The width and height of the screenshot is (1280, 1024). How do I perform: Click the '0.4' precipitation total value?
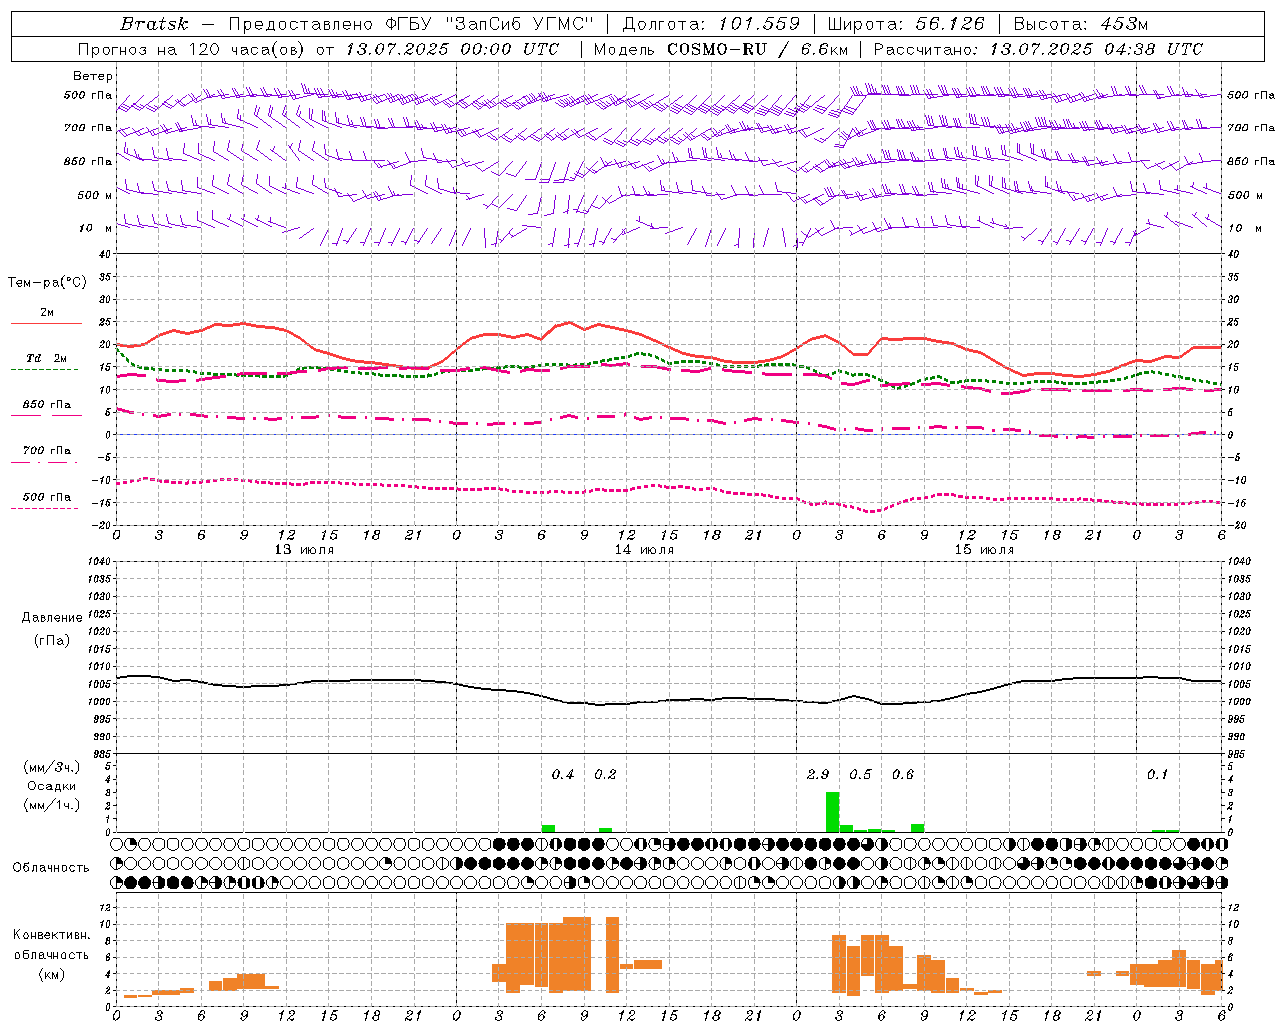coord(563,774)
